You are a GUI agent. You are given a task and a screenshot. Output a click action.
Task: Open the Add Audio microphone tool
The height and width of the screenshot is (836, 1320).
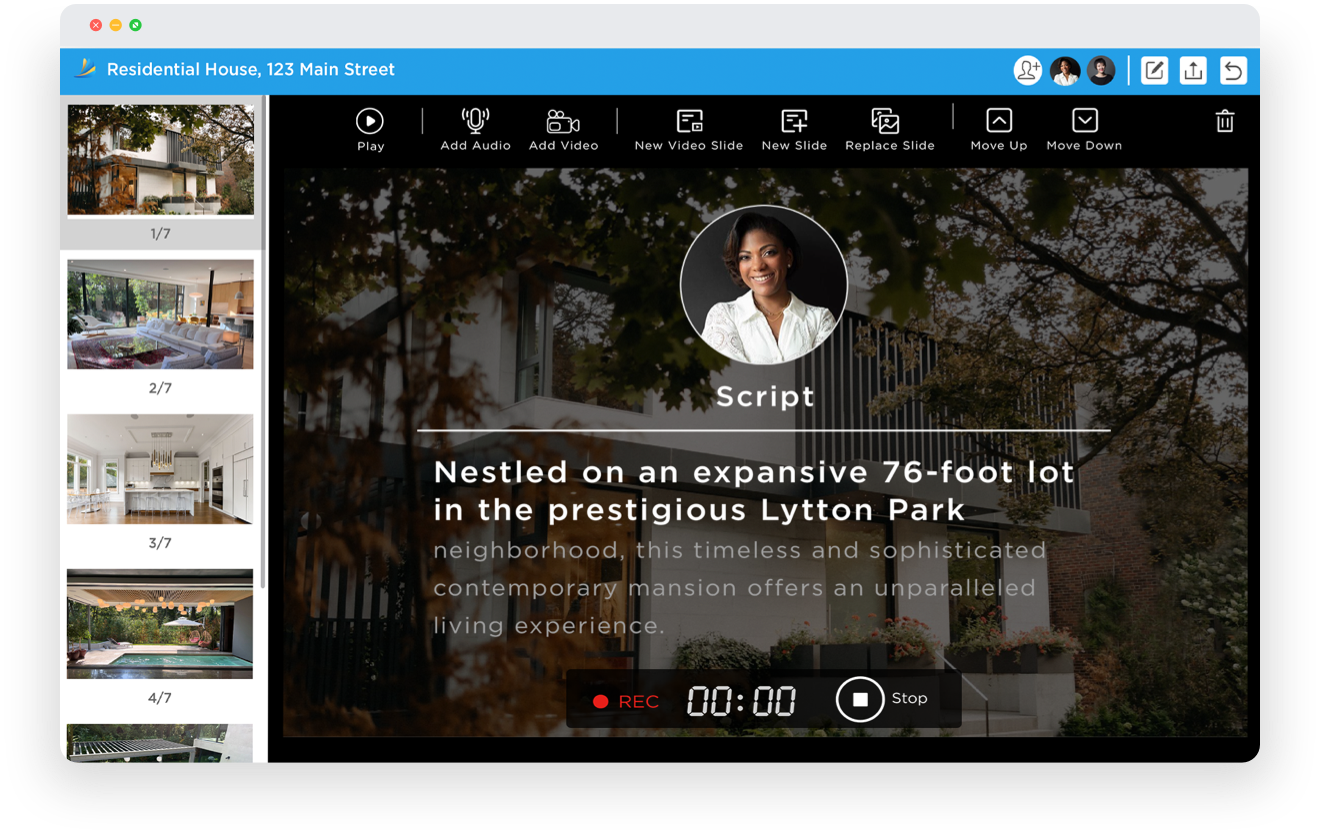(x=475, y=130)
